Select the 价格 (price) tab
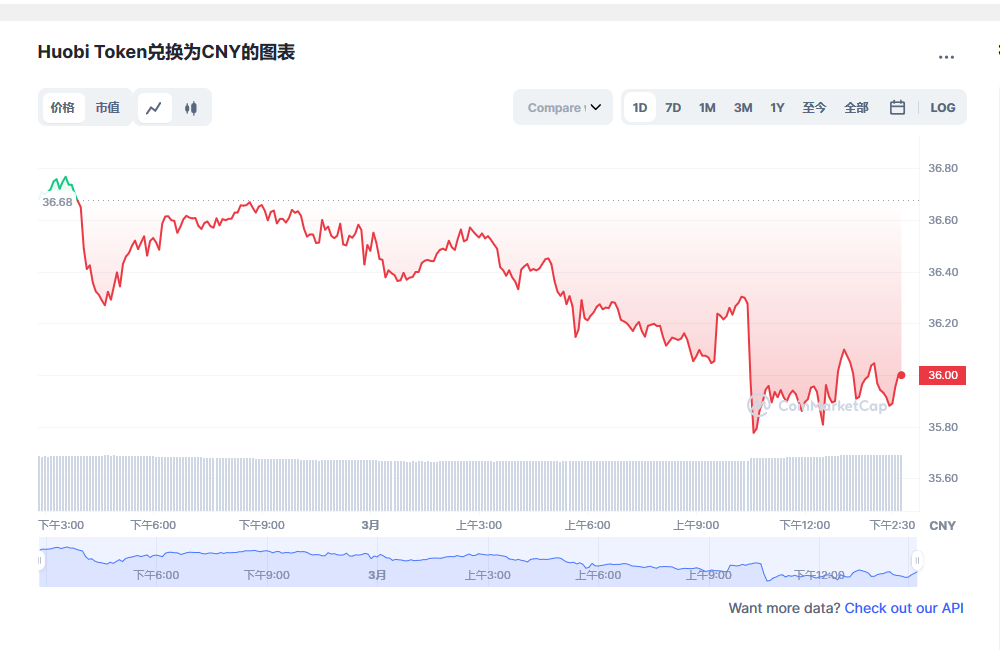This screenshot has width=1000, height=650. tap(63, 107)
